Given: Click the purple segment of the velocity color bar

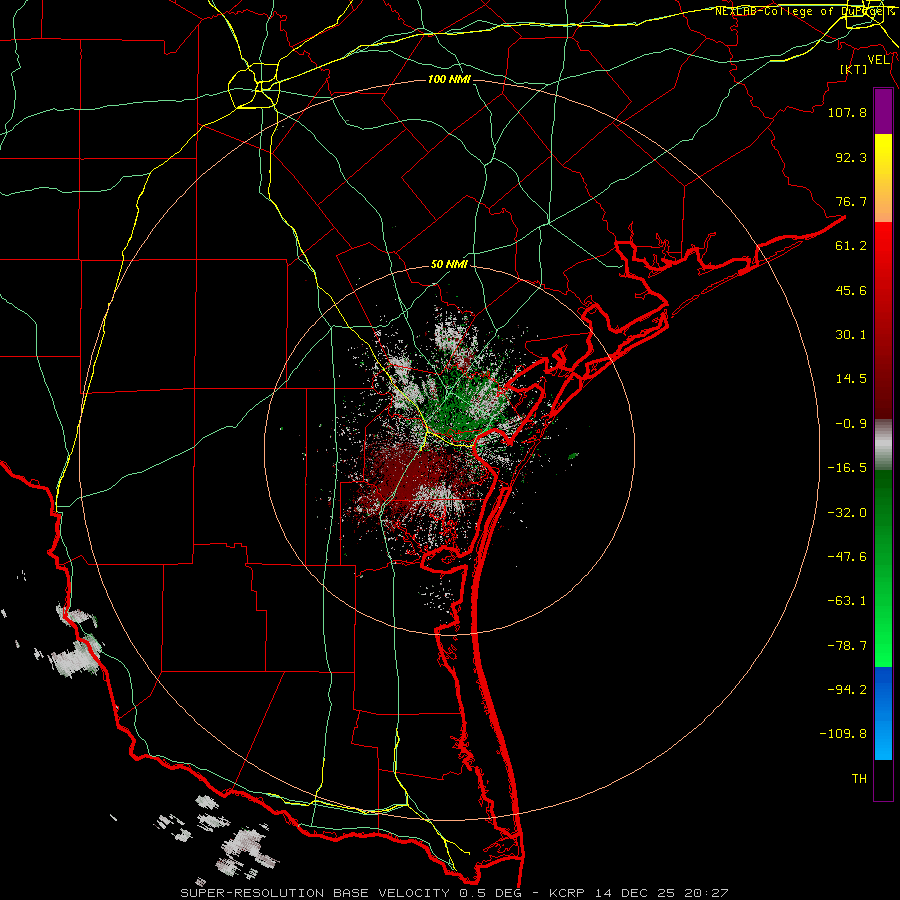Looking at the screenshot, I should tap(883, 112).
